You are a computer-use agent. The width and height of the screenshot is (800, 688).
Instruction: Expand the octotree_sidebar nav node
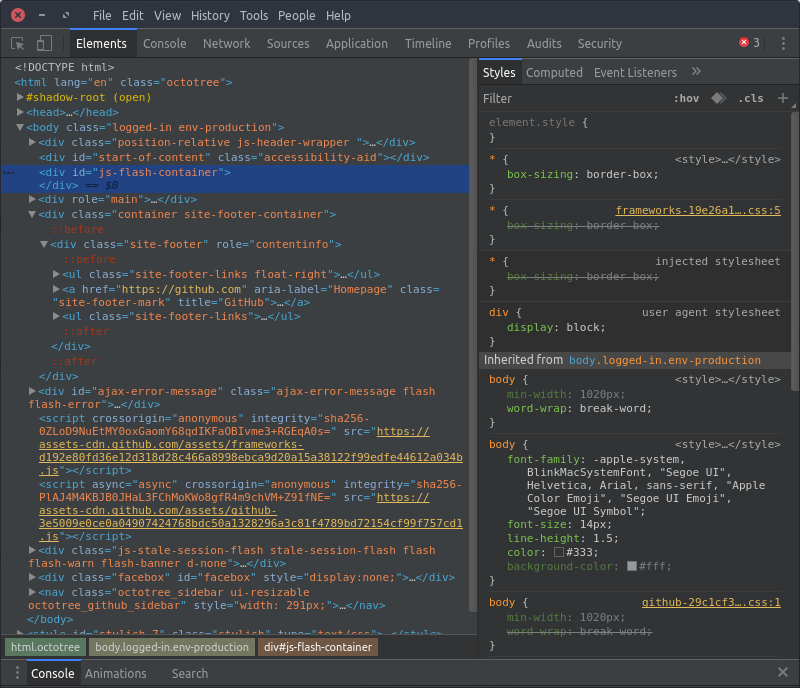(32, 592)
